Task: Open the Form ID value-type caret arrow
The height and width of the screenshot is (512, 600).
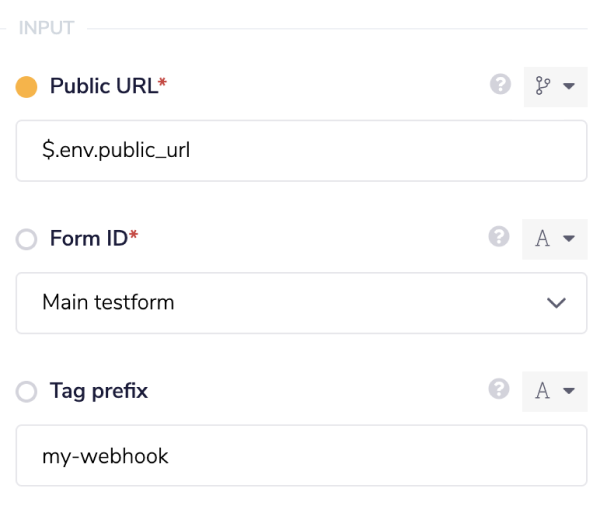Action: 569,239
